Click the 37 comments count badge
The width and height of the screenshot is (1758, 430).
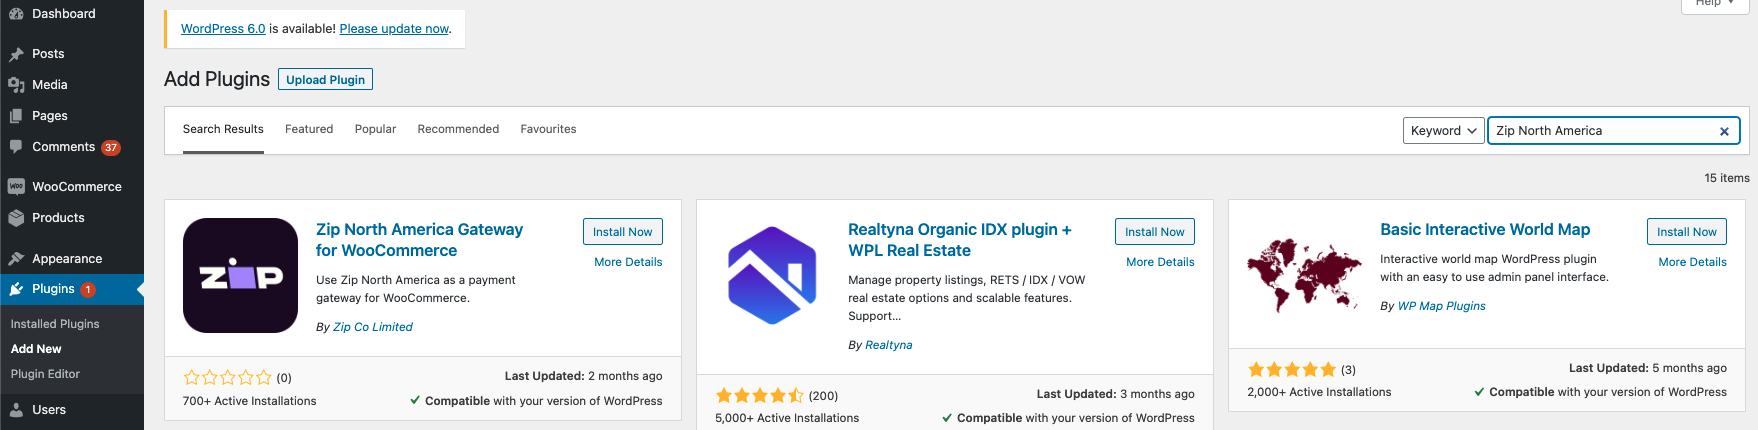coord(111,148)
